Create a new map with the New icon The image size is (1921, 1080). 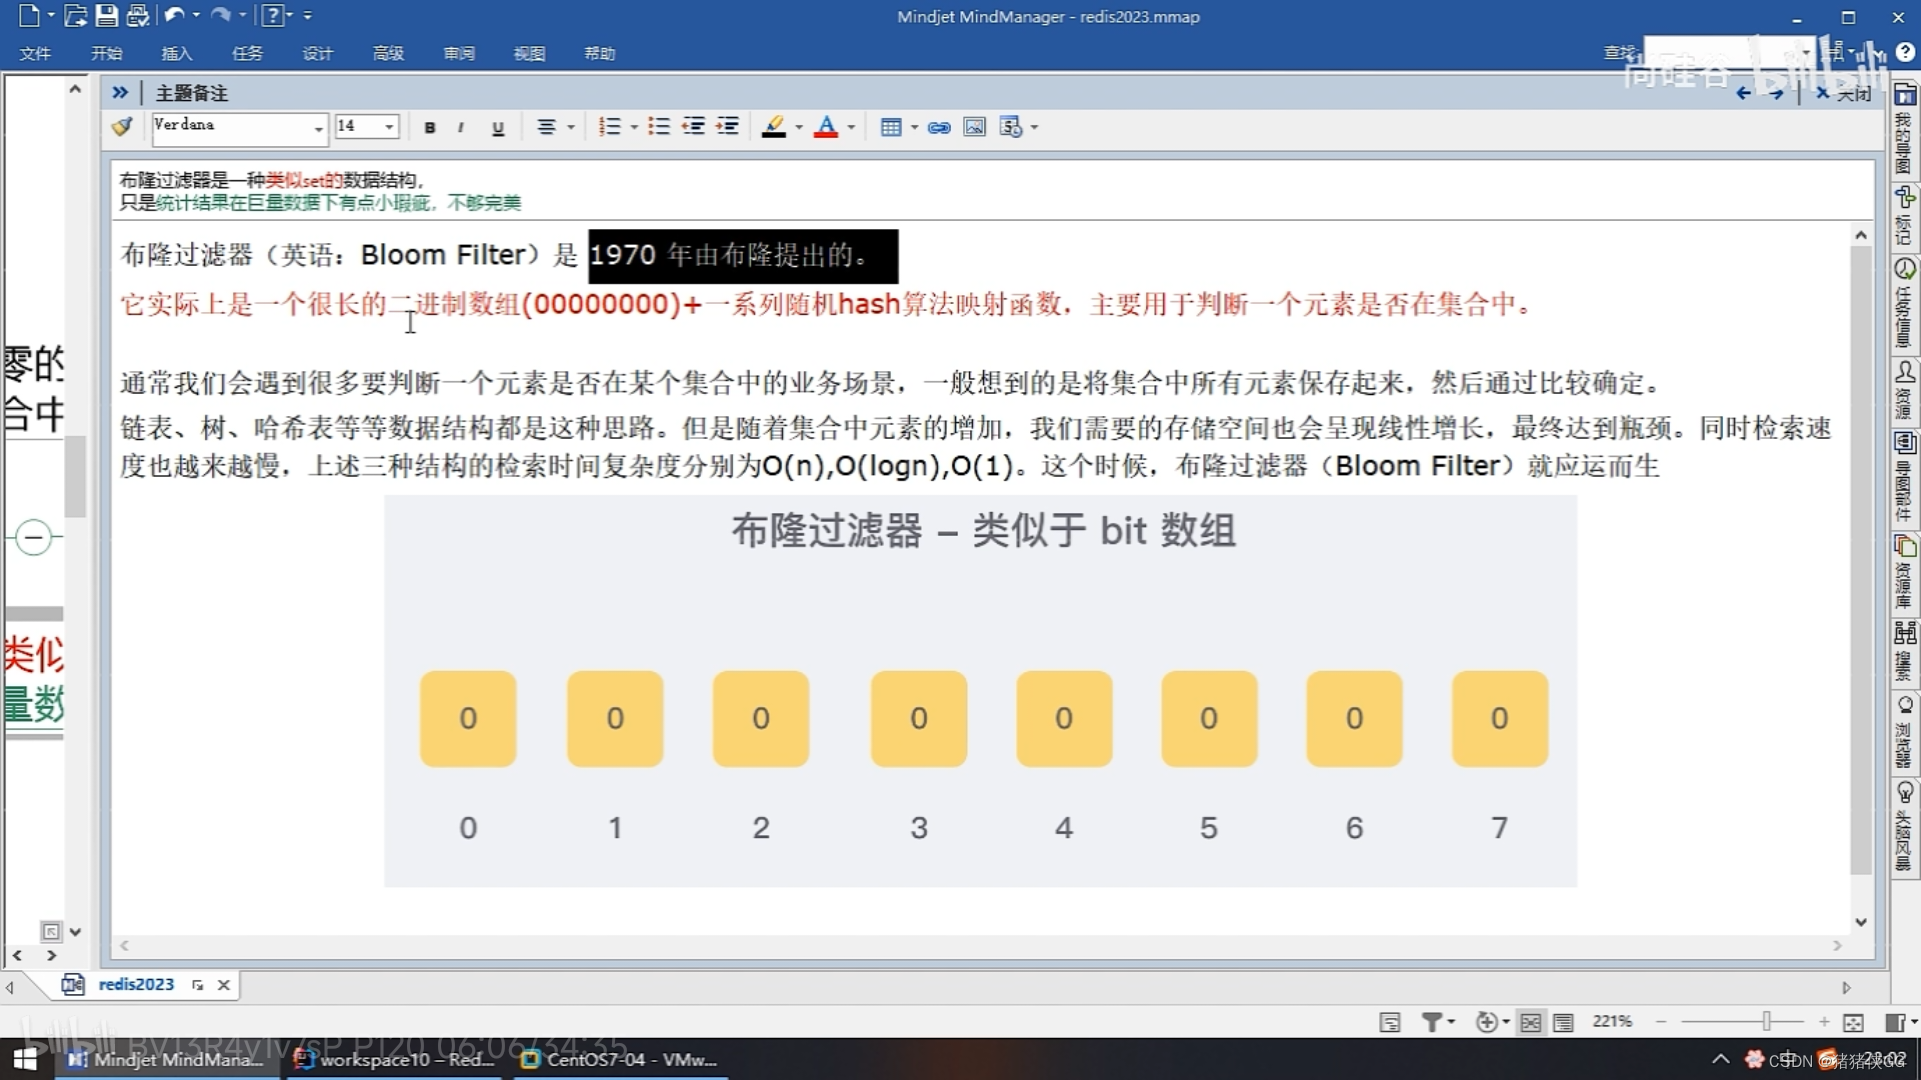click(28, 15)
